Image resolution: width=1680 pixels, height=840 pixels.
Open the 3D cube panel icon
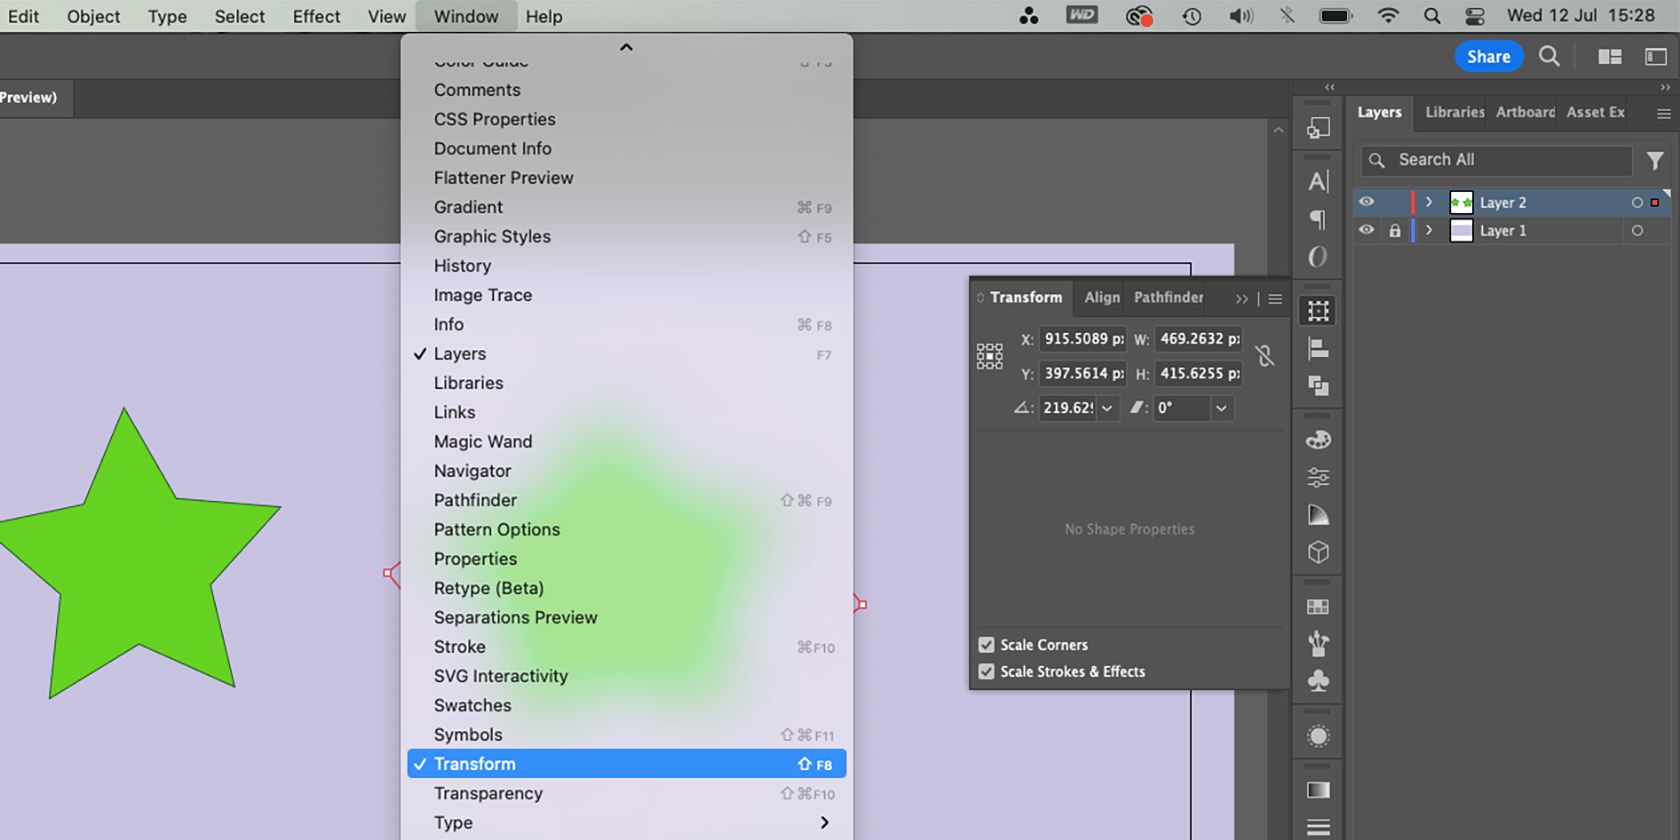tap(1318, 552)
